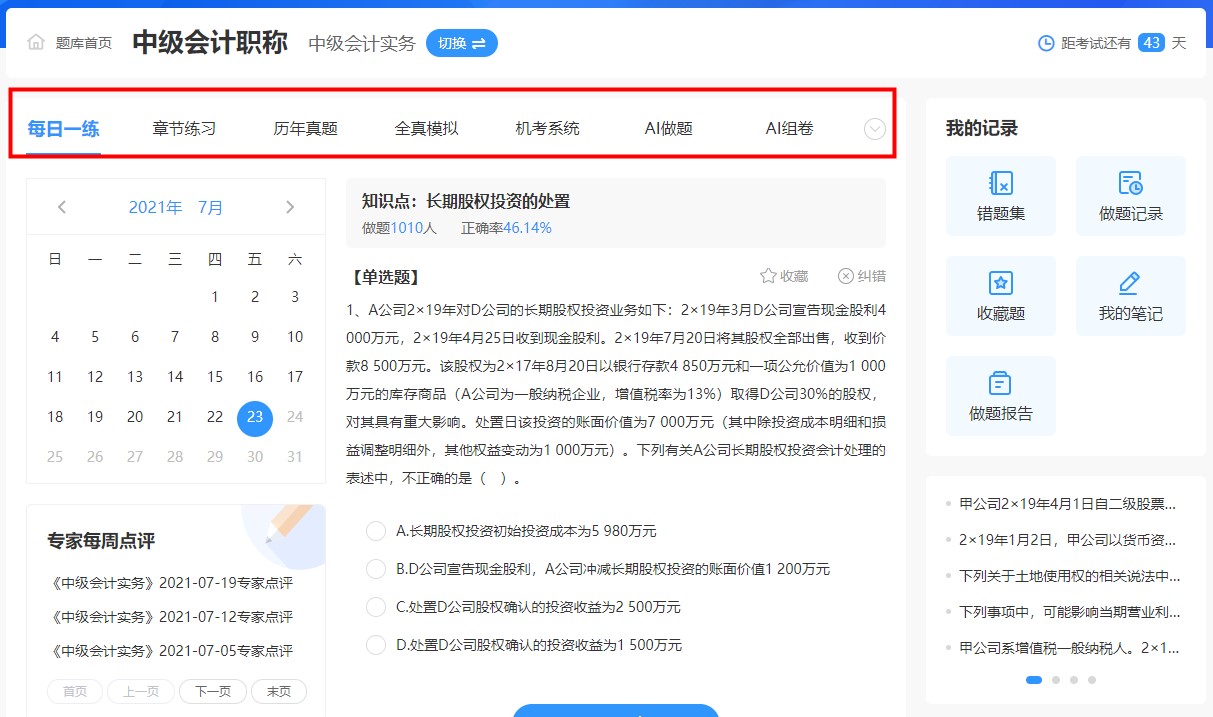Open 做题记录 from the records panel

pyautogui.click(x=1130, y=195)
